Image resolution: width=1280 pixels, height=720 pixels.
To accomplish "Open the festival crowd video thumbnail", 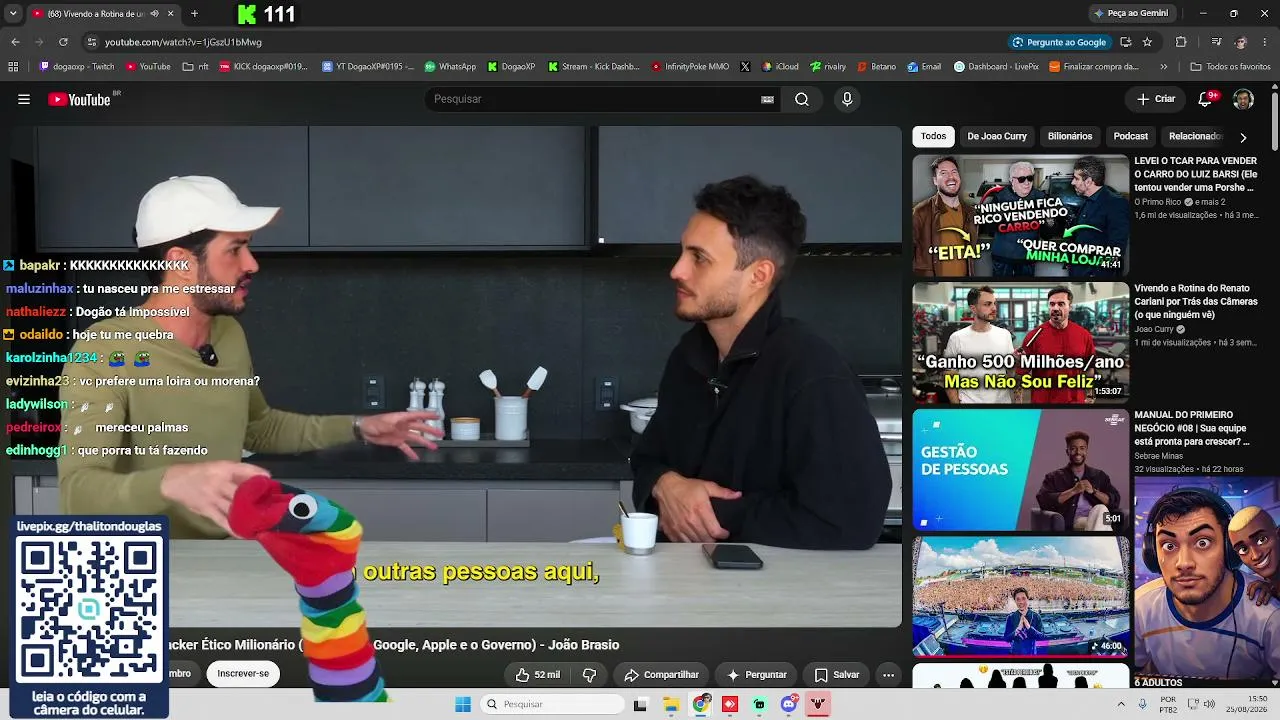I will [x=1020, y=596].
